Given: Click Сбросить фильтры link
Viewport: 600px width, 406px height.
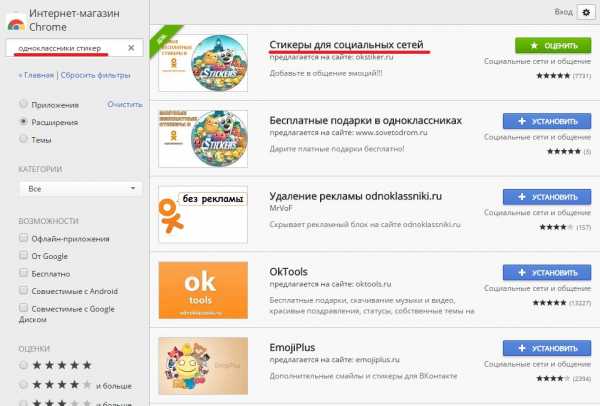Looking at the screenshot, I should click(x=96, y=75).
